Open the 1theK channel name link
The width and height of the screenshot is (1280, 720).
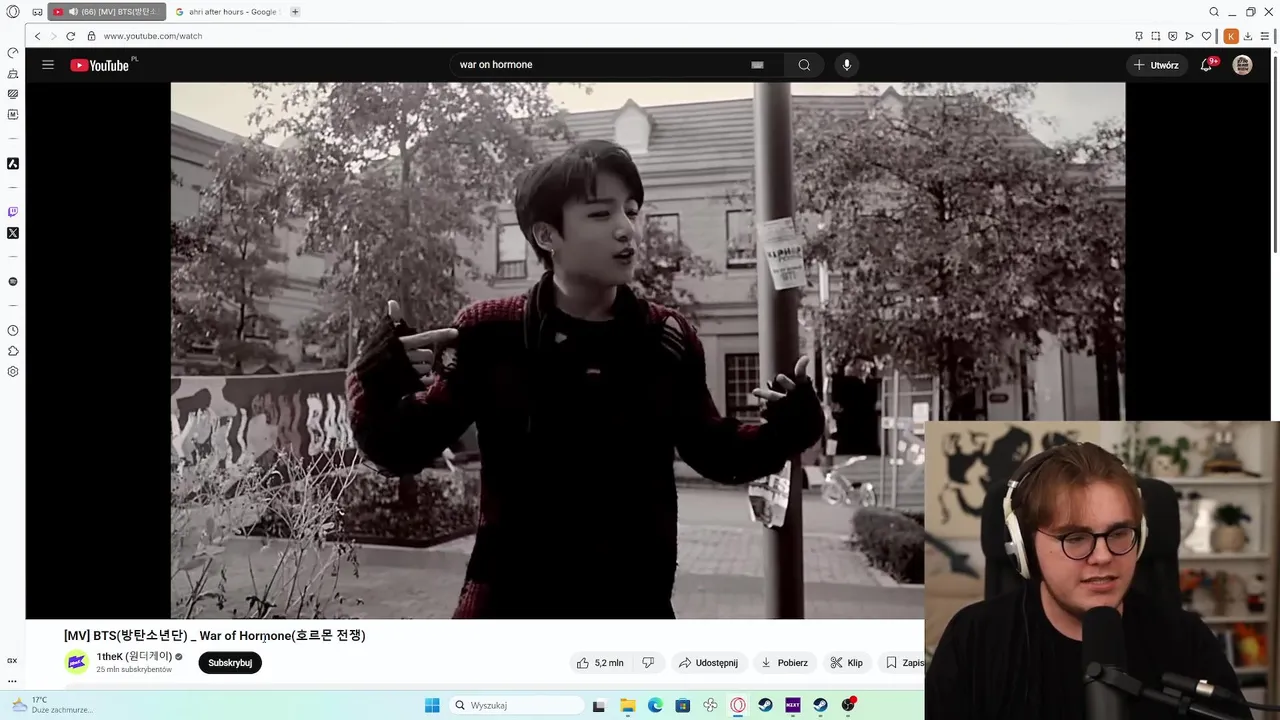pos(134,656)
